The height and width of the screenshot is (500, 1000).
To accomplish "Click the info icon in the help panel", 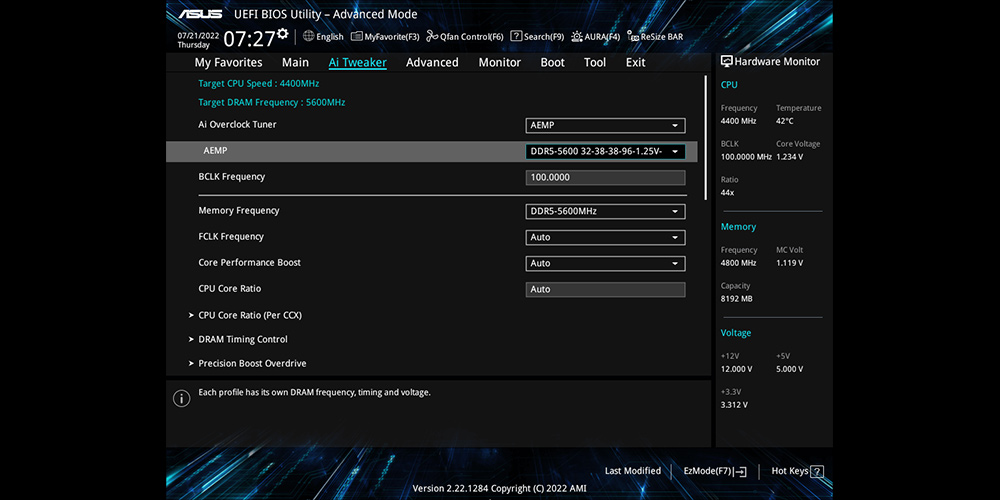I will point(182,399).
